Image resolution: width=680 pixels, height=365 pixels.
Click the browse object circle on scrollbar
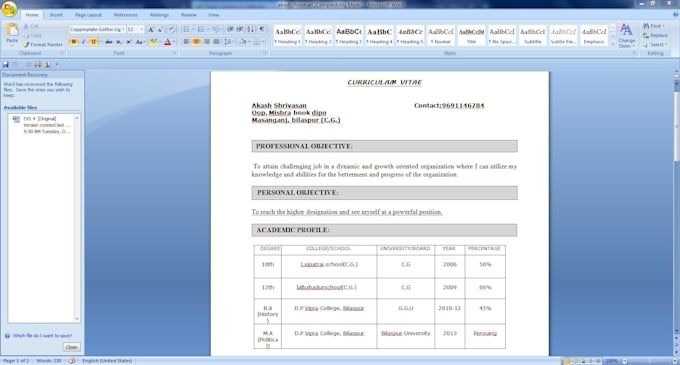point(676,346)
